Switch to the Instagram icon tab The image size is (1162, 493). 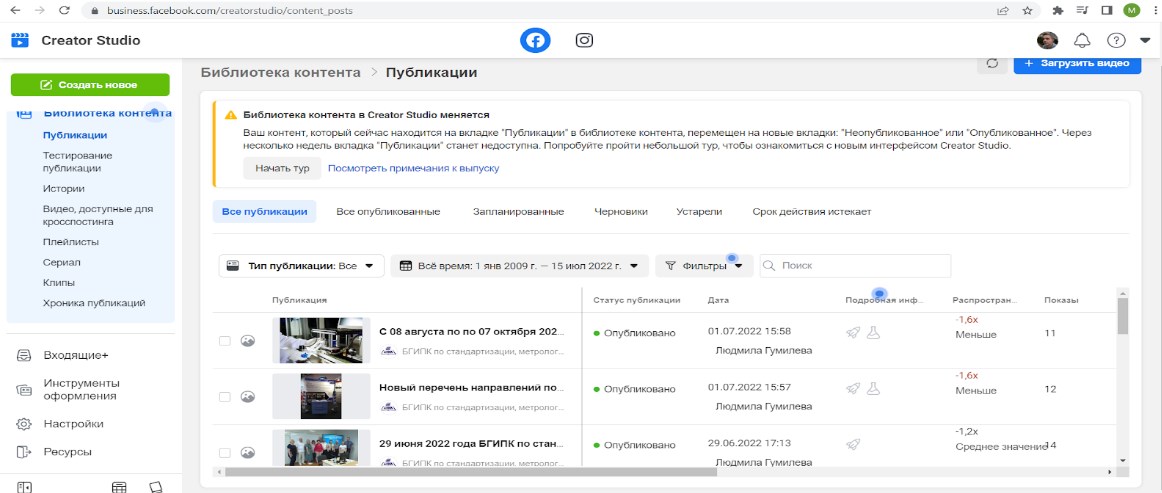(x=584, y=40)
